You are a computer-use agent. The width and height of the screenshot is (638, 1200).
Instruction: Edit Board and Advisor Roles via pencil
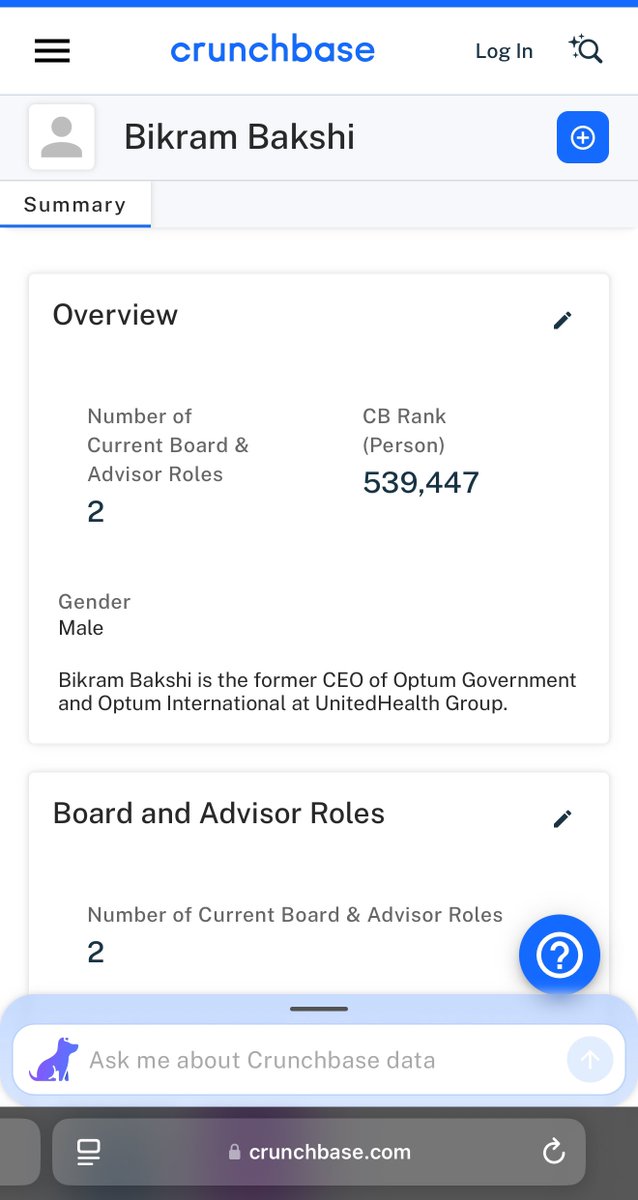(x=563, y=819)
